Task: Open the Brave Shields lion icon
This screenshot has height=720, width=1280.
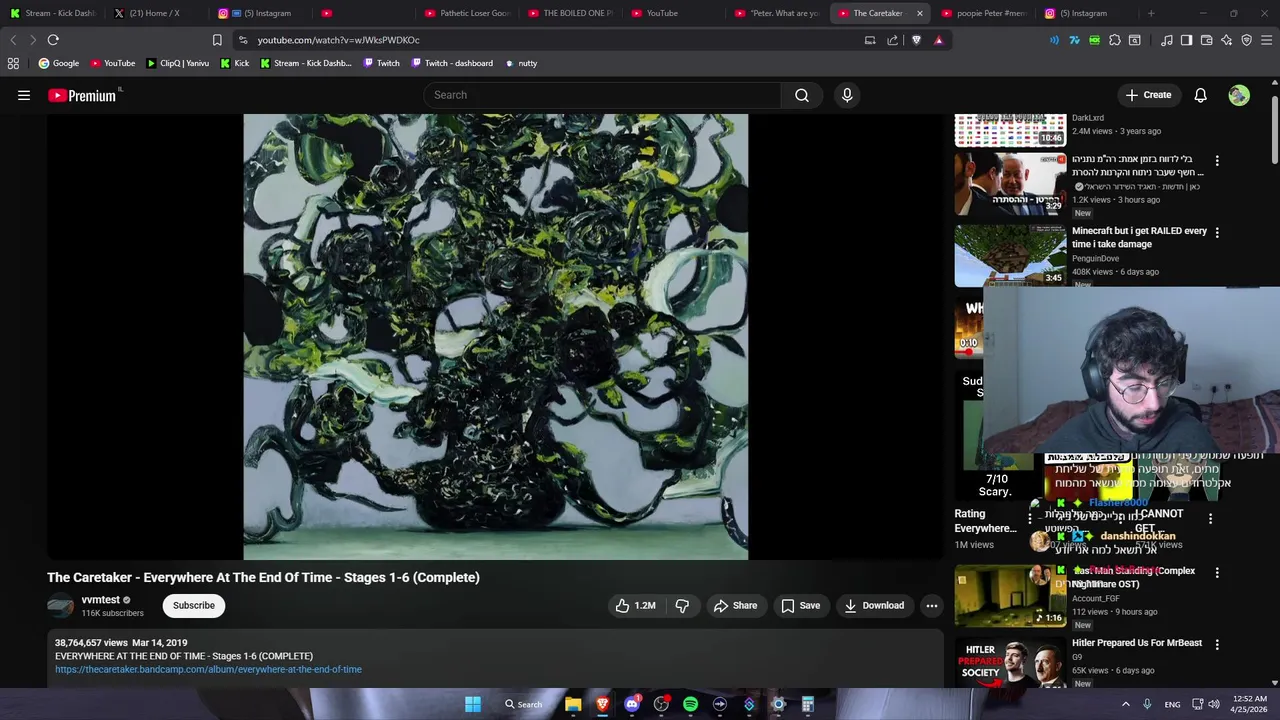Action: [916, 40]
